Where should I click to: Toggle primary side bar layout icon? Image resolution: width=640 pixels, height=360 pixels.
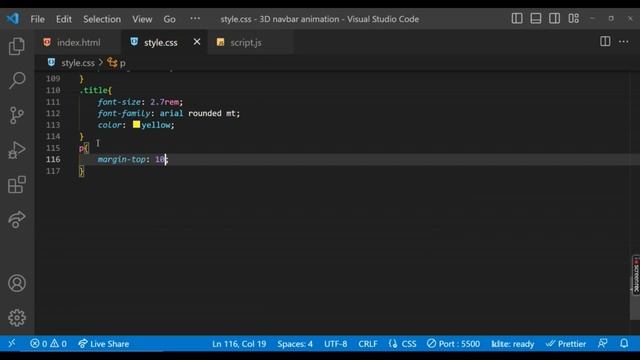(x=517, y=18)
